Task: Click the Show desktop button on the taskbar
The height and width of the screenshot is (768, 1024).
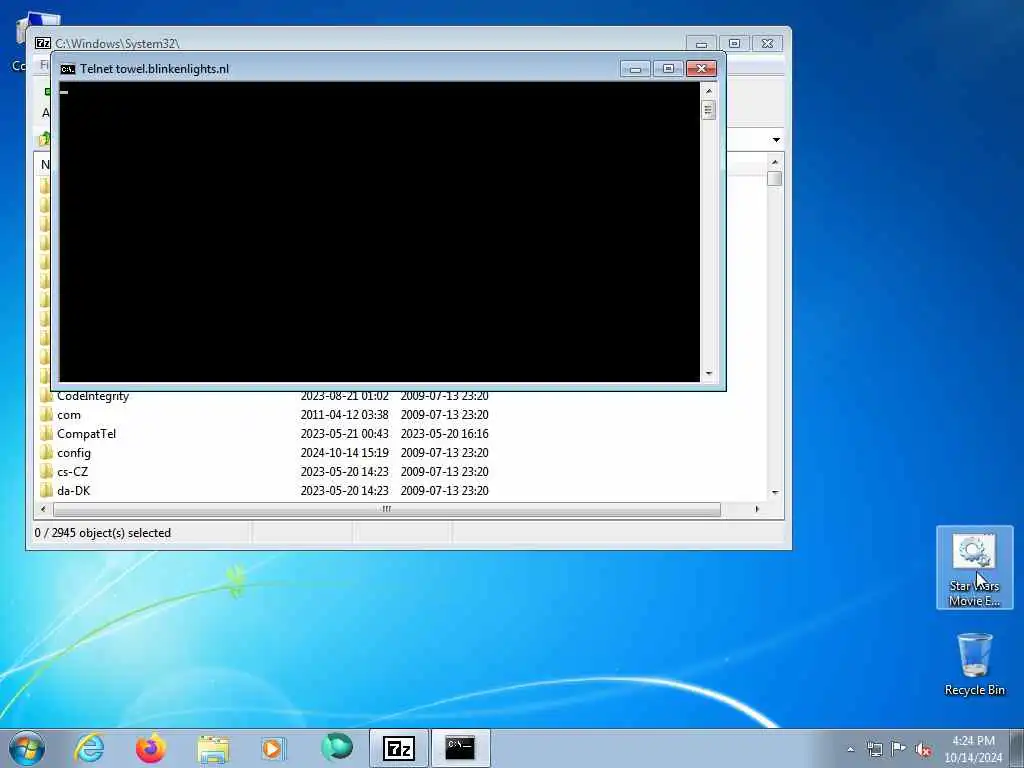Action: pyautogui.click(x=1017, y=748)
